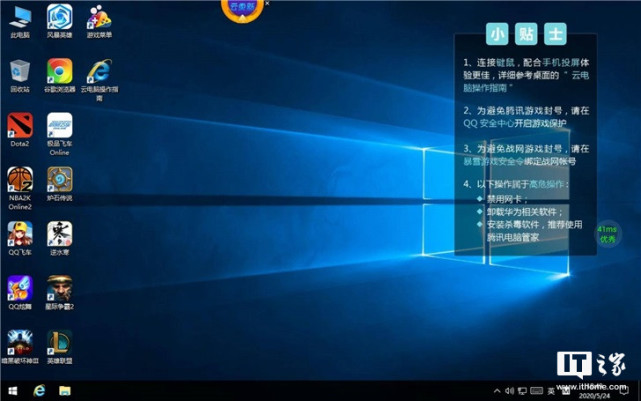Launch Internet Explorer from the taskbar
The width and height of the screenshot is (641, 401).
point(39,391)
